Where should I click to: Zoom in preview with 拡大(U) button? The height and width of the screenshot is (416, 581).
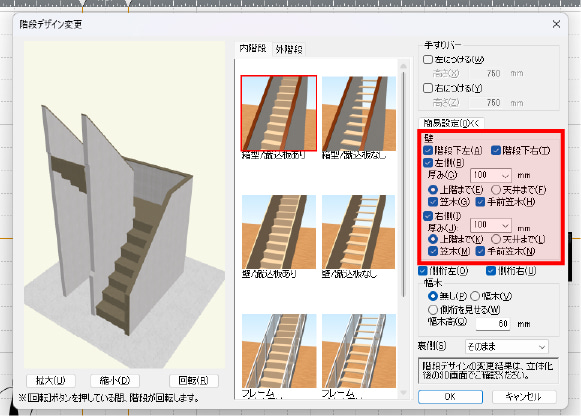click(x=51, y=380)
